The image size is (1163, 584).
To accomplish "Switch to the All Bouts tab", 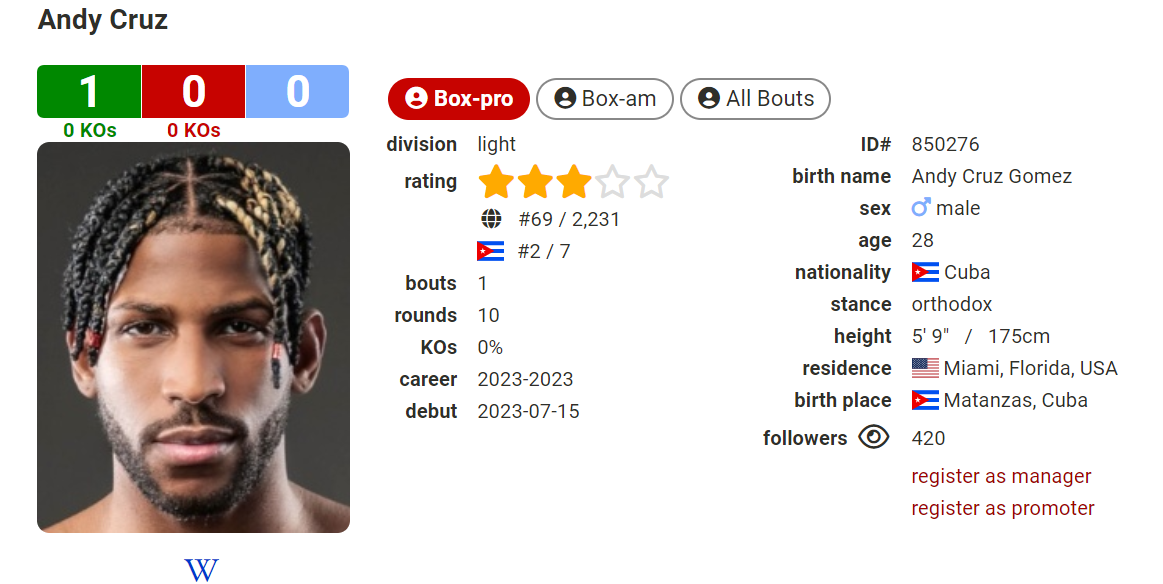I will [x=755, y=99].
